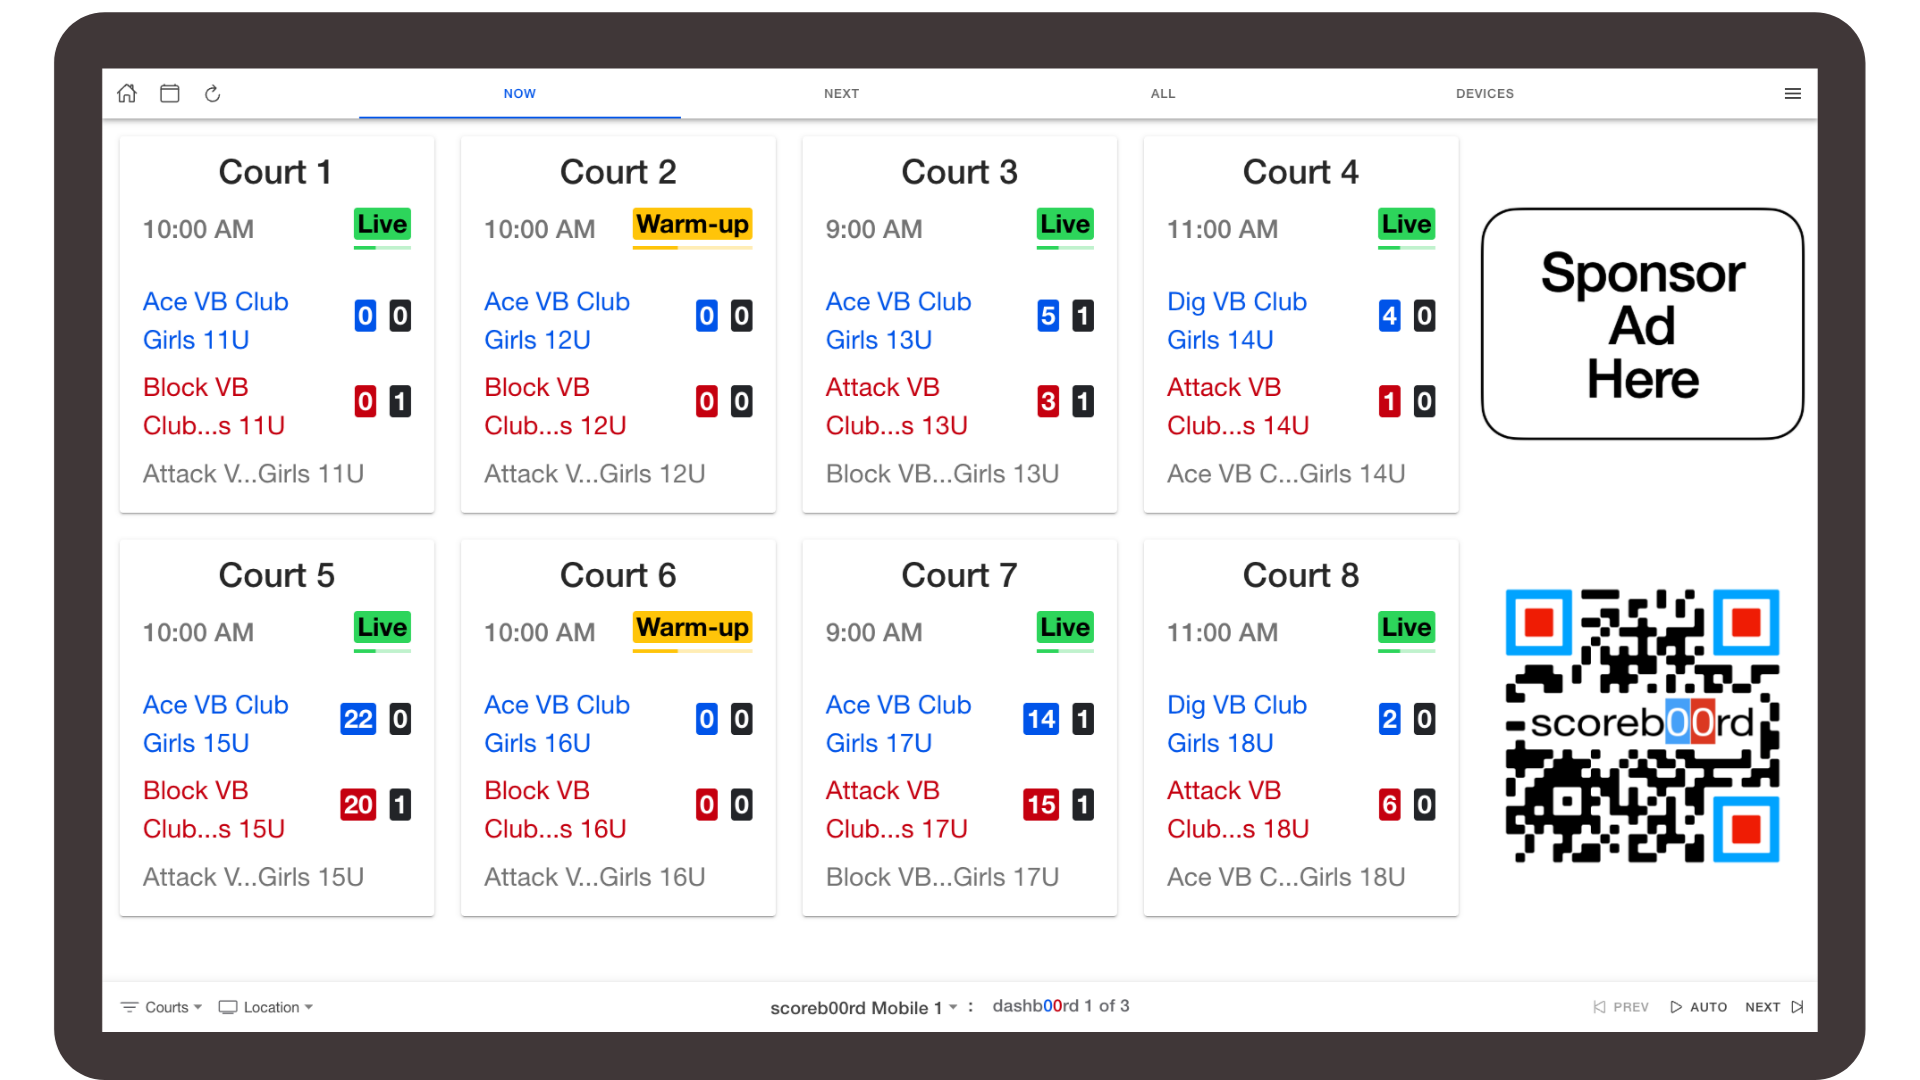Click the Court 3 Live status badge
The height and width of the screenshot is (1080, 1920).
point(1065,224)
